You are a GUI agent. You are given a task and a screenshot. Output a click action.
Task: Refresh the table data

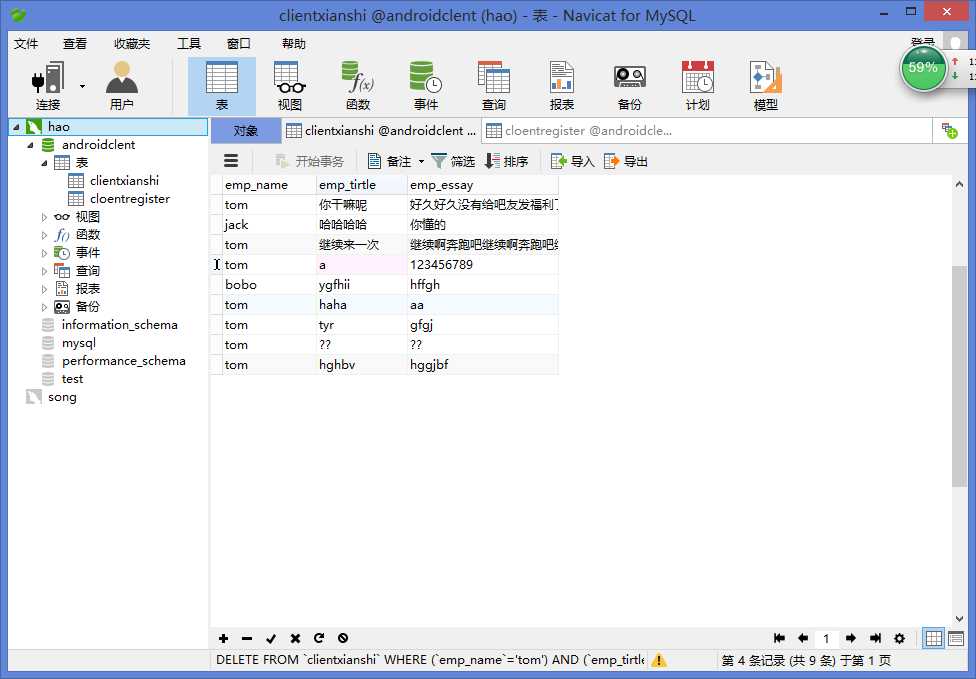click(x=319, y=638)
